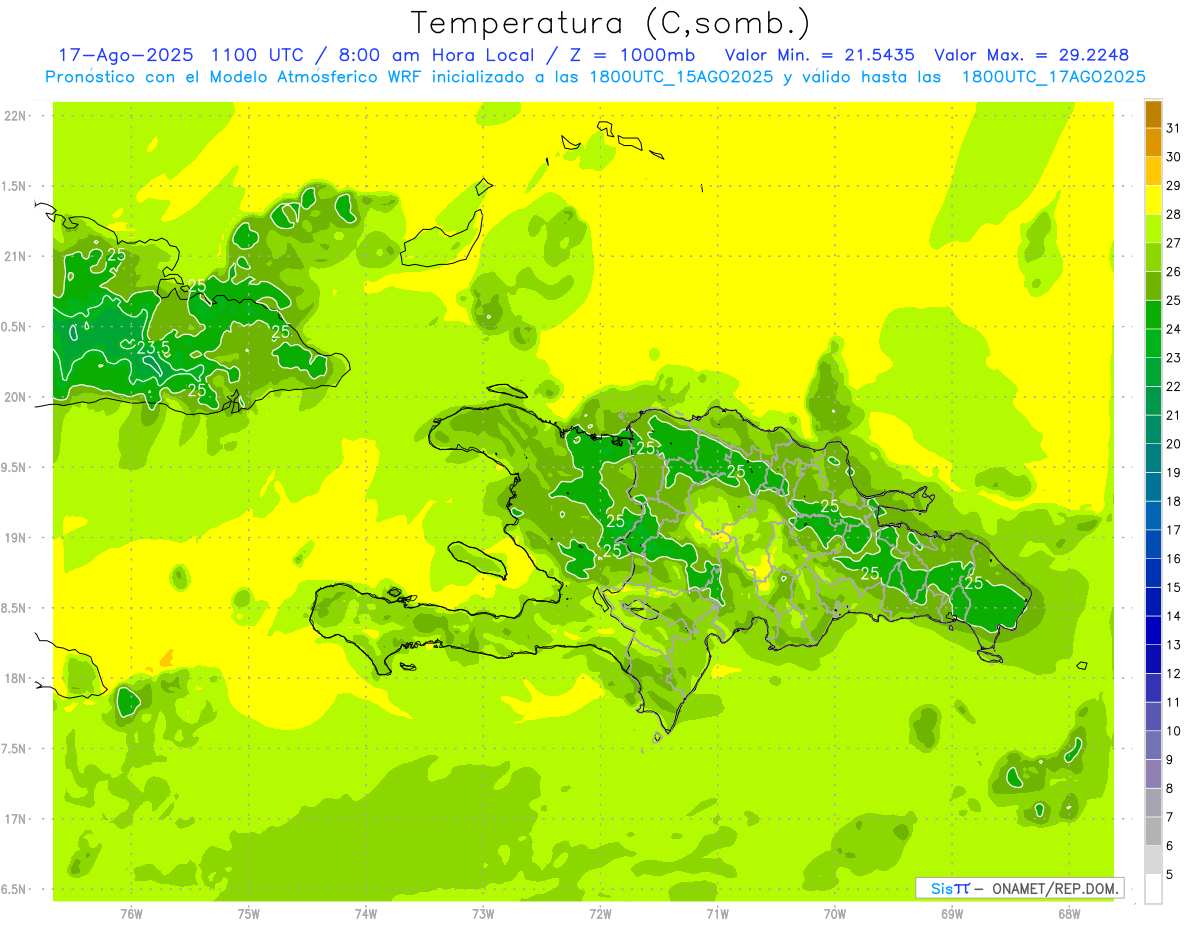Select the 'Z = 1000mb' level text
Image resolution: width=1200 pixels, height=927 pixels.
coord(631,54)
